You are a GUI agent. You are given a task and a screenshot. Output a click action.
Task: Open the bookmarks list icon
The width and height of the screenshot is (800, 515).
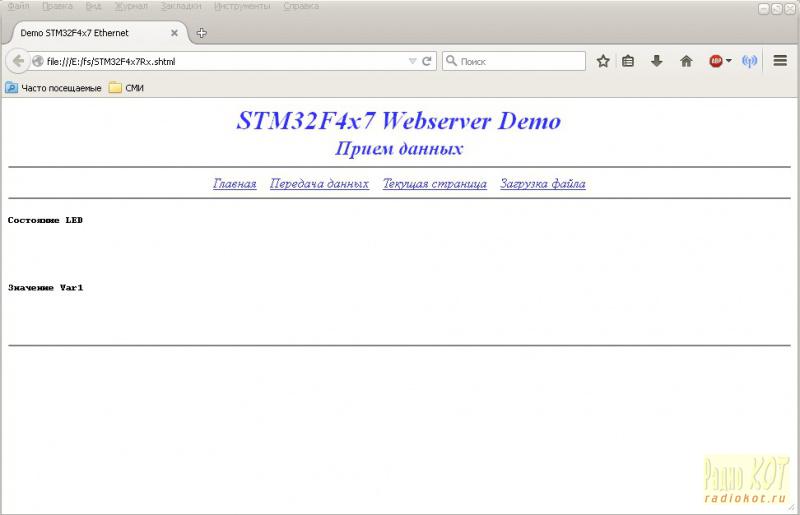click(x=629, y=61)
